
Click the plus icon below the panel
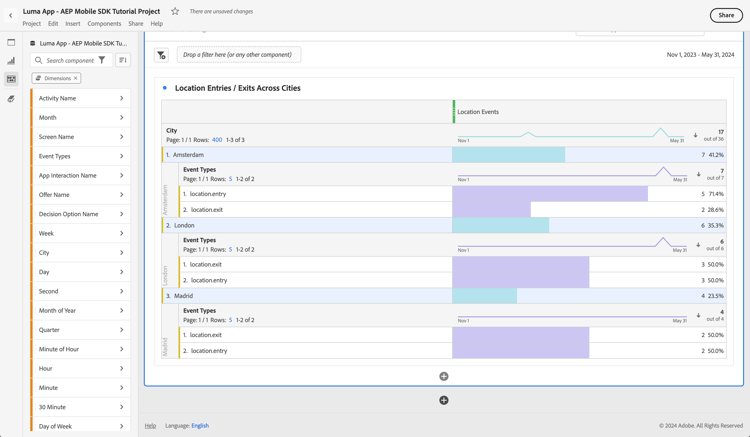pyautogui.click(x=444, y=400)
